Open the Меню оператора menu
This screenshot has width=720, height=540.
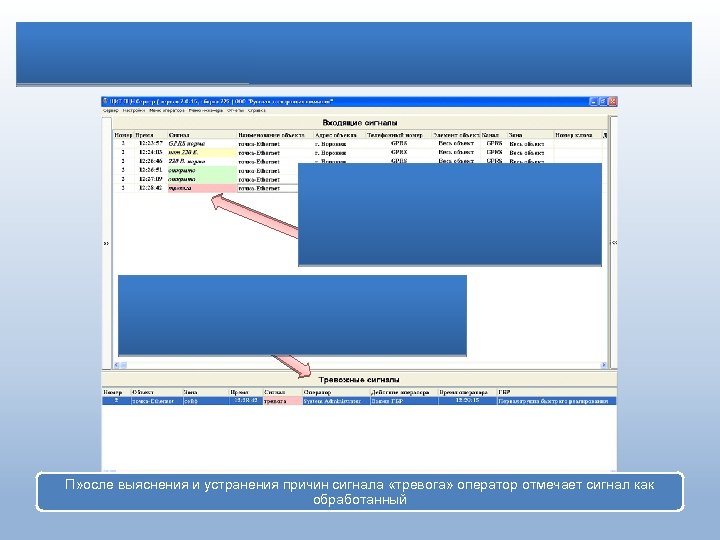tap(167, 111)
